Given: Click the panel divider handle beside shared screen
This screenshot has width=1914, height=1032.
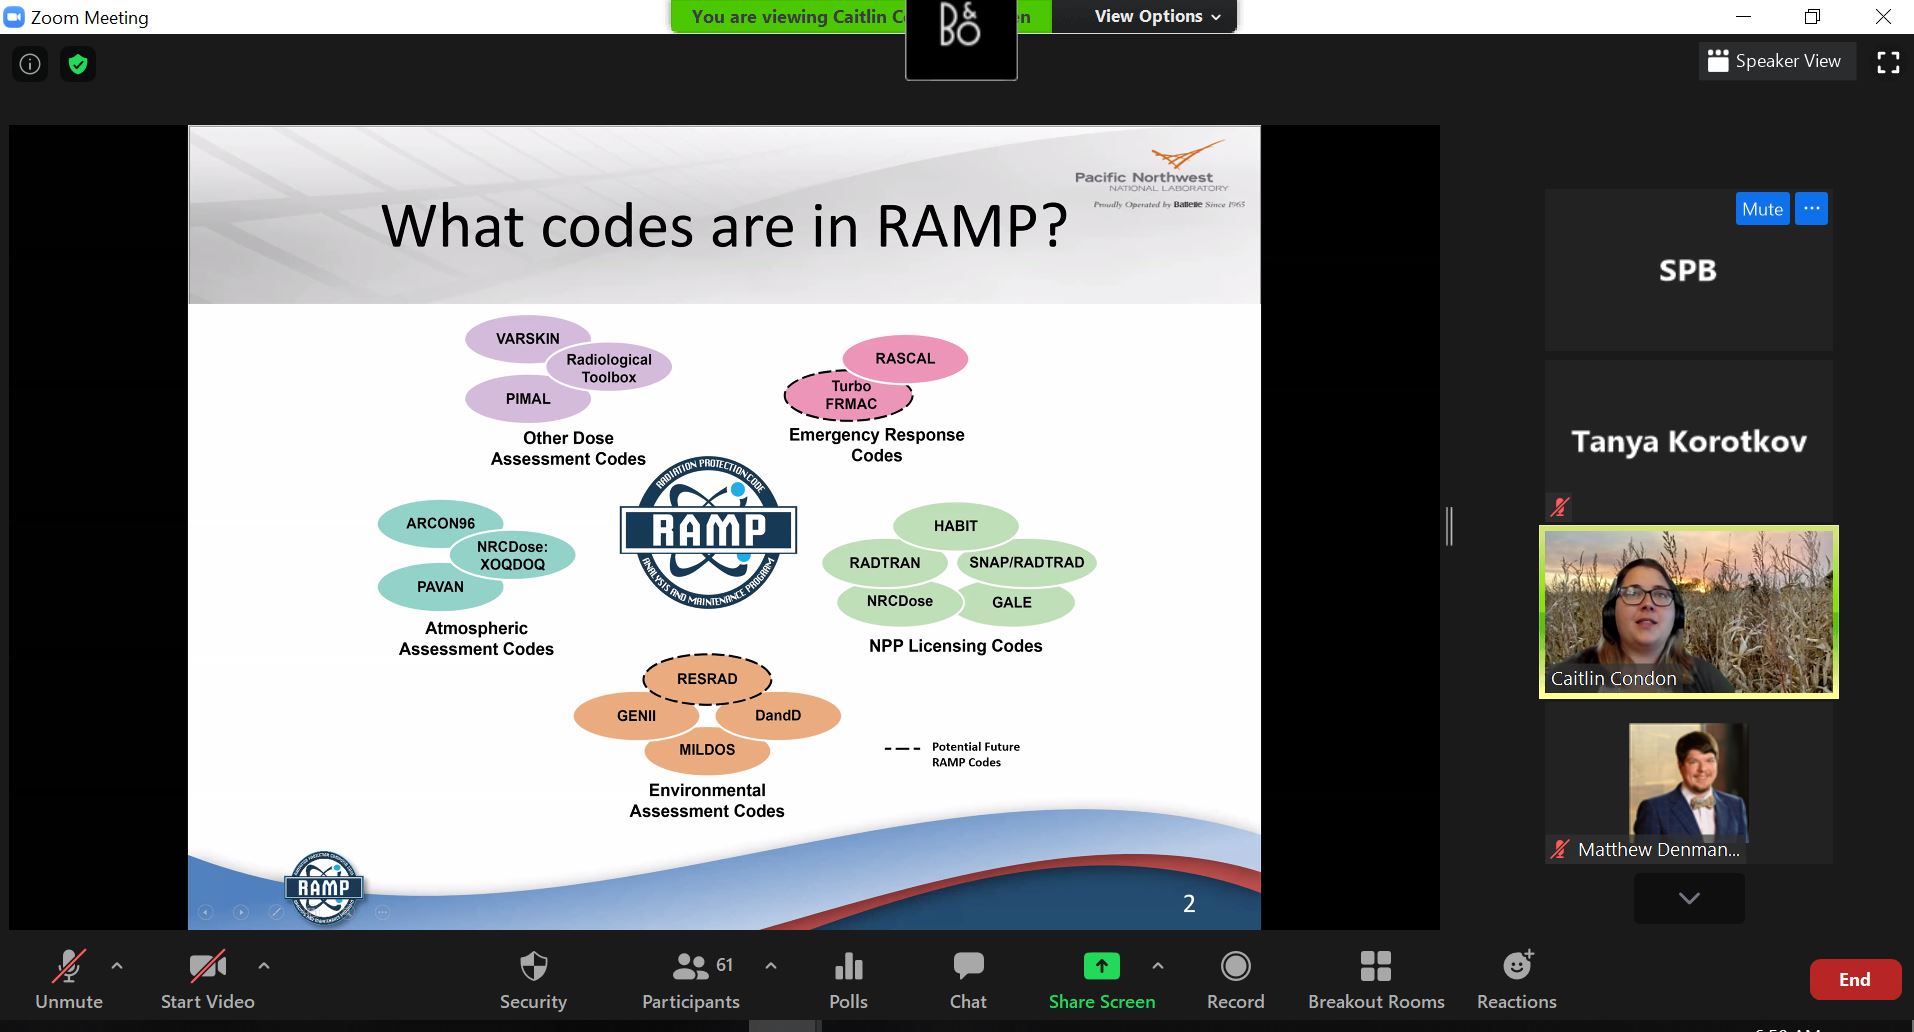Looking at the screenshot, I should point(1450,526).
